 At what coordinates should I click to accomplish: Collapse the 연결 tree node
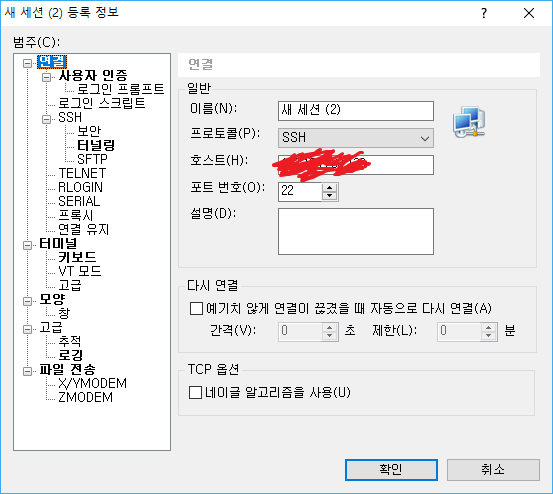(x=27, y=63)
